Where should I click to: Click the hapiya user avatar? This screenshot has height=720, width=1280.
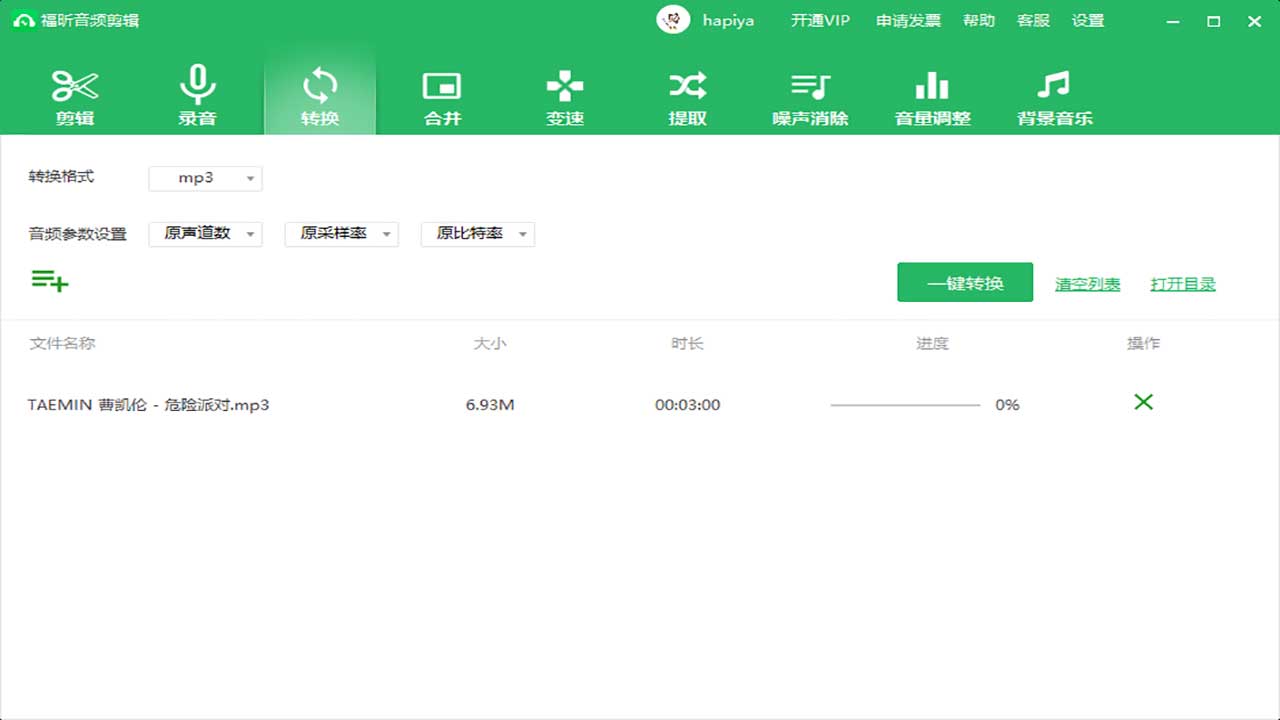[x=673, y=20]
